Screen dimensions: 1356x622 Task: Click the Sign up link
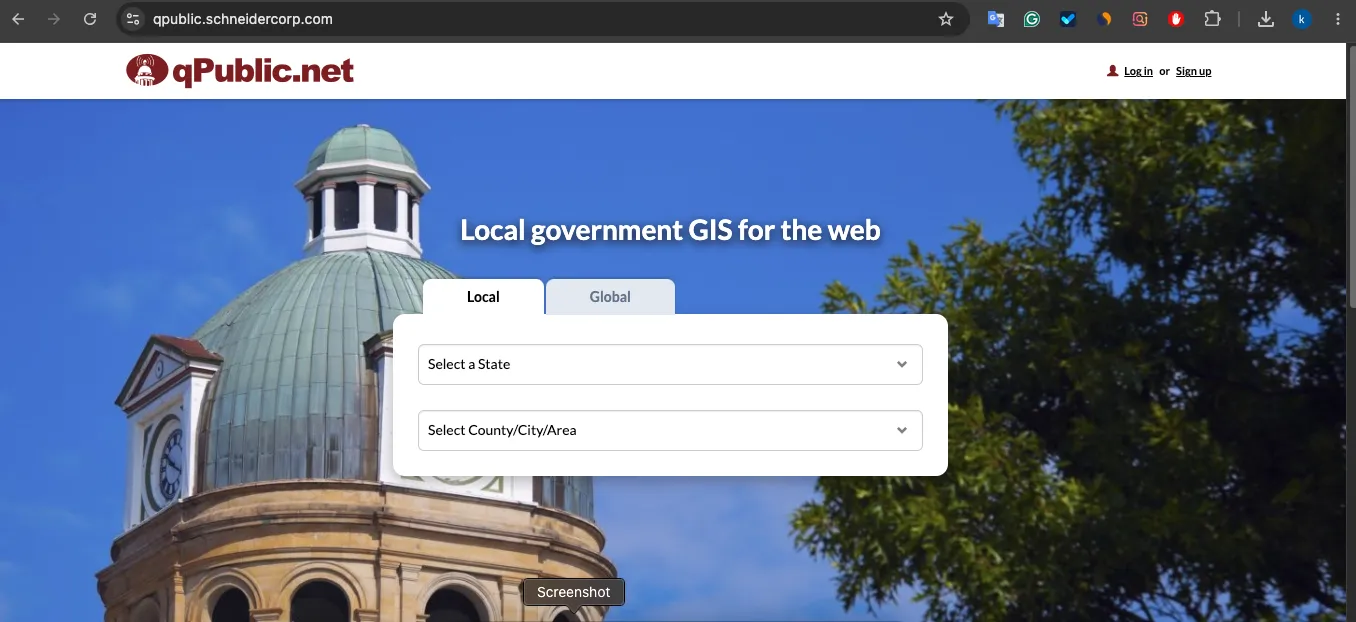tap(1193, 71)
